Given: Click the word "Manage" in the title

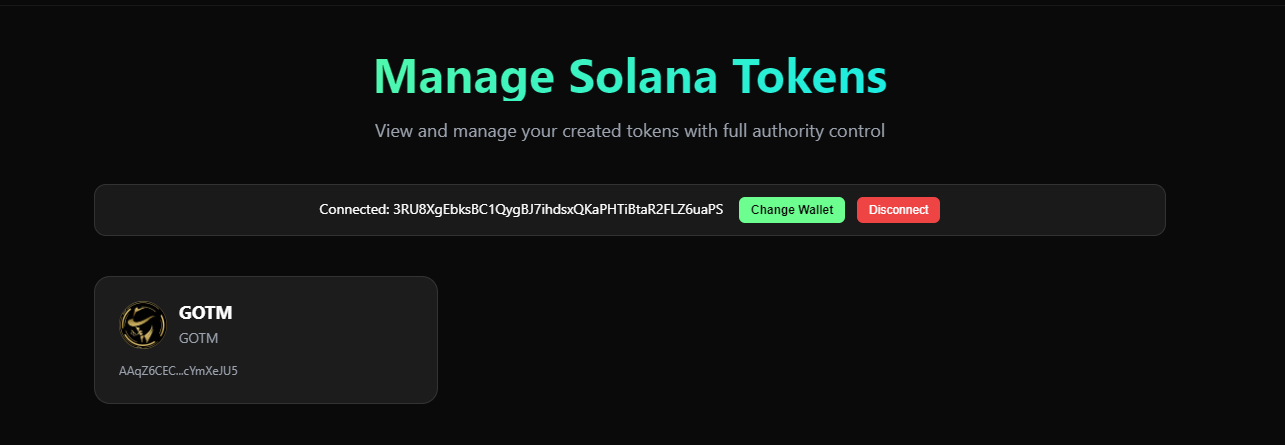Looking at the screenshot, I should pyautogui.click(x=463, y=76).
